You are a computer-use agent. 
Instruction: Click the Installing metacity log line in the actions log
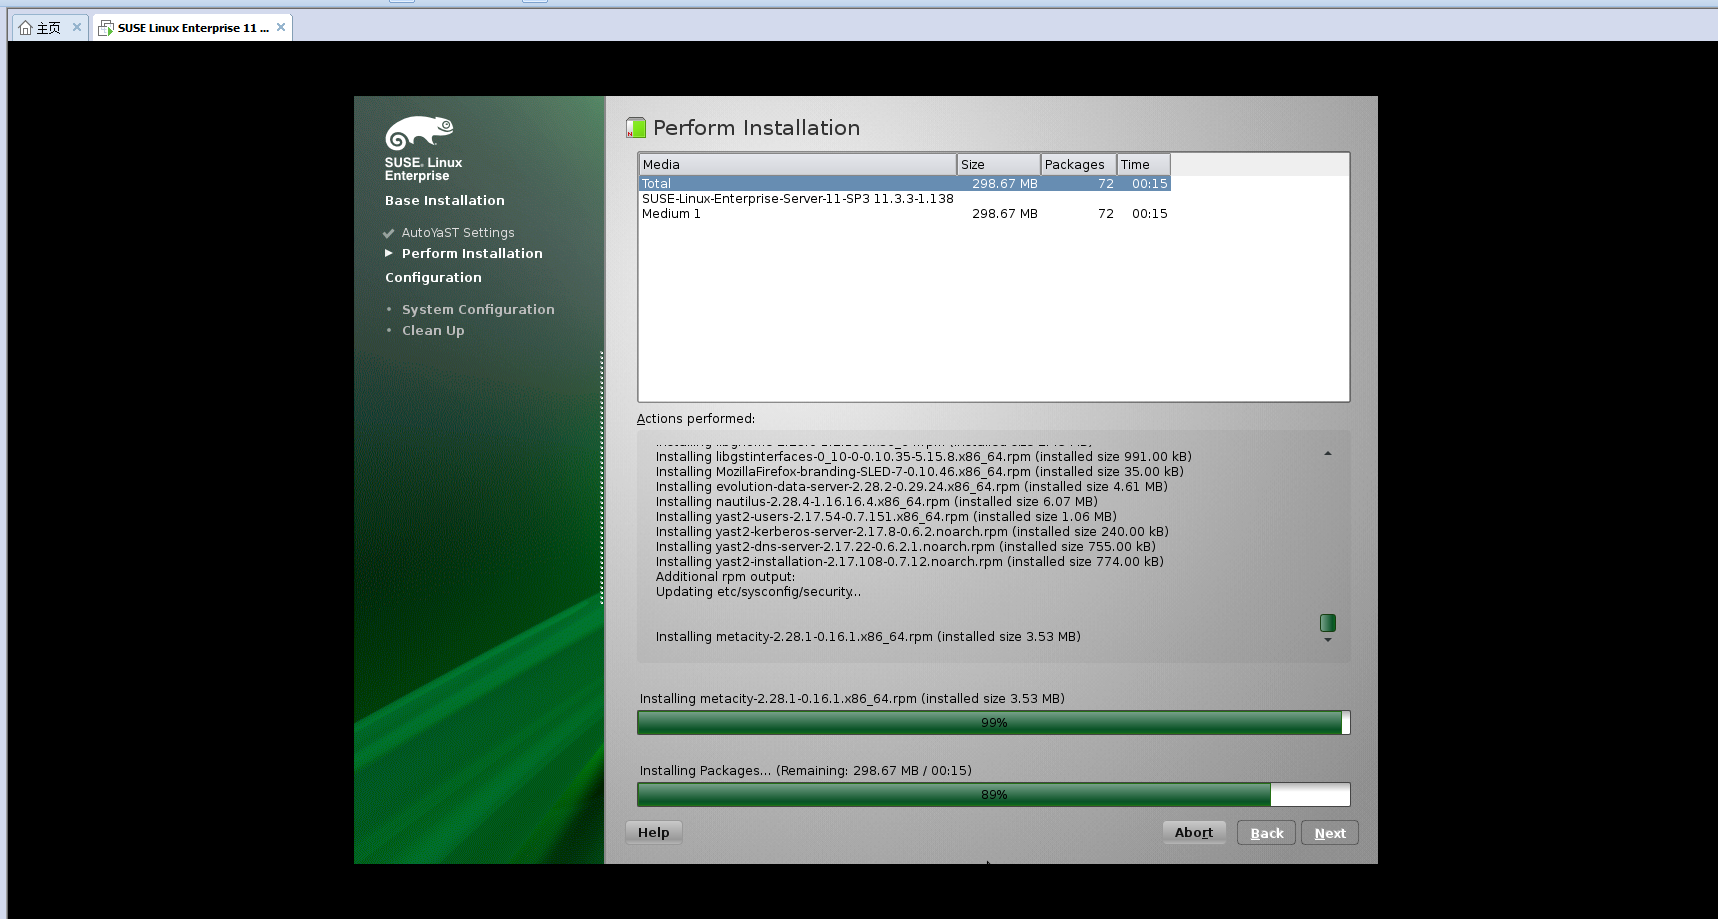click(868, 637)
